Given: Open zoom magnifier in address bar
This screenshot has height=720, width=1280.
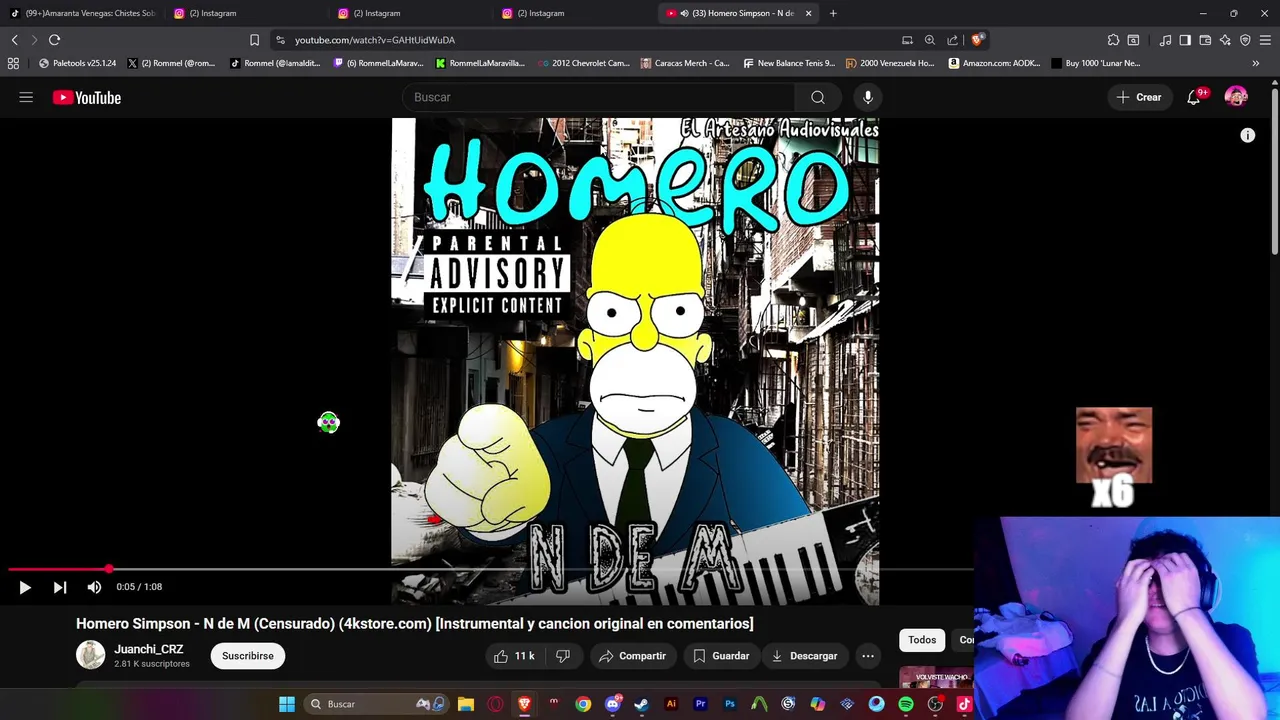Looking at the screenshot, I should click(x=930, y=40).
